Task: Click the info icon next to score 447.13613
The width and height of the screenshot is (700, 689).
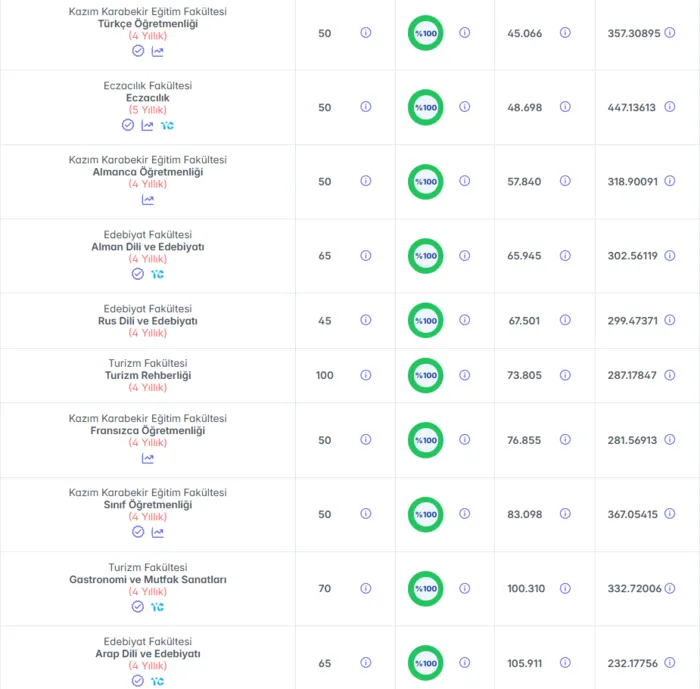Action: point(669,107)
